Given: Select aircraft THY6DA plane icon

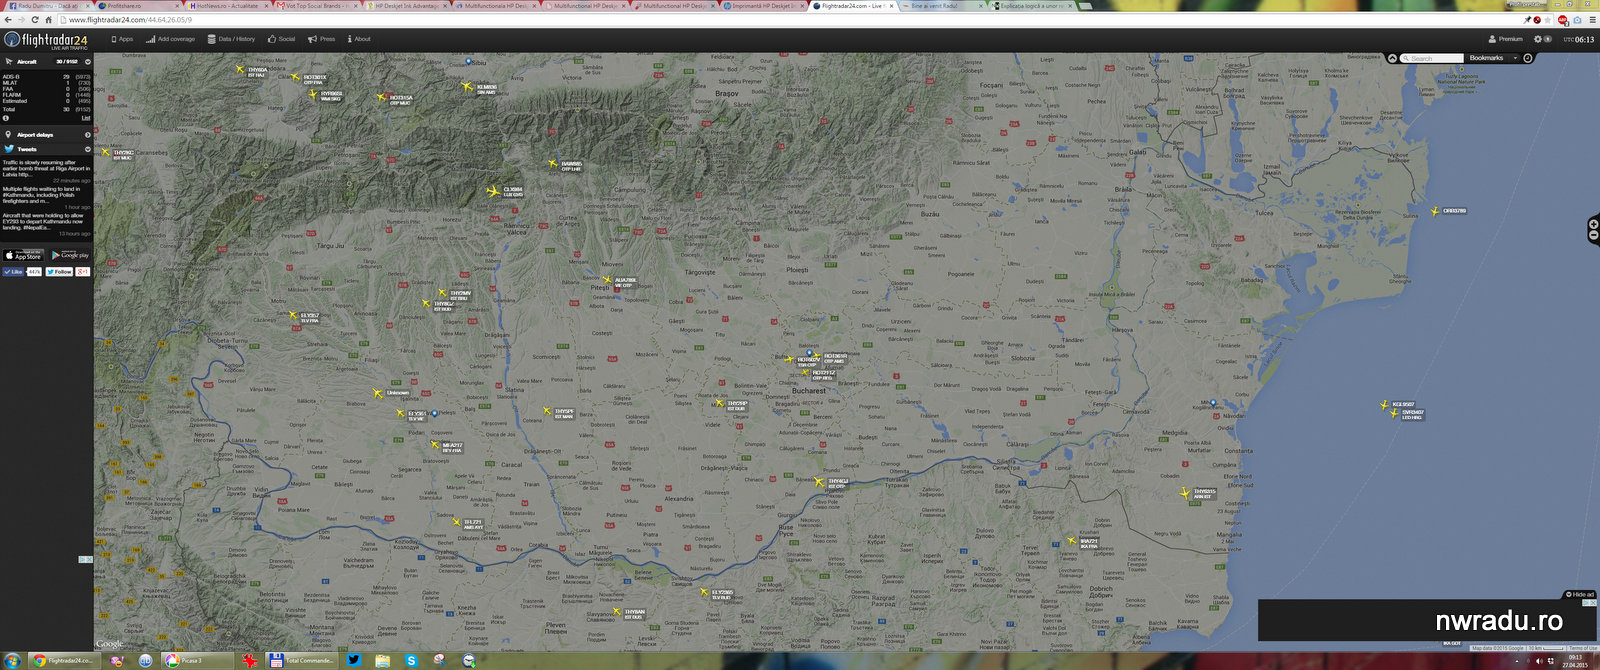Looking at the screenshot, I should [x=240, y=70].
